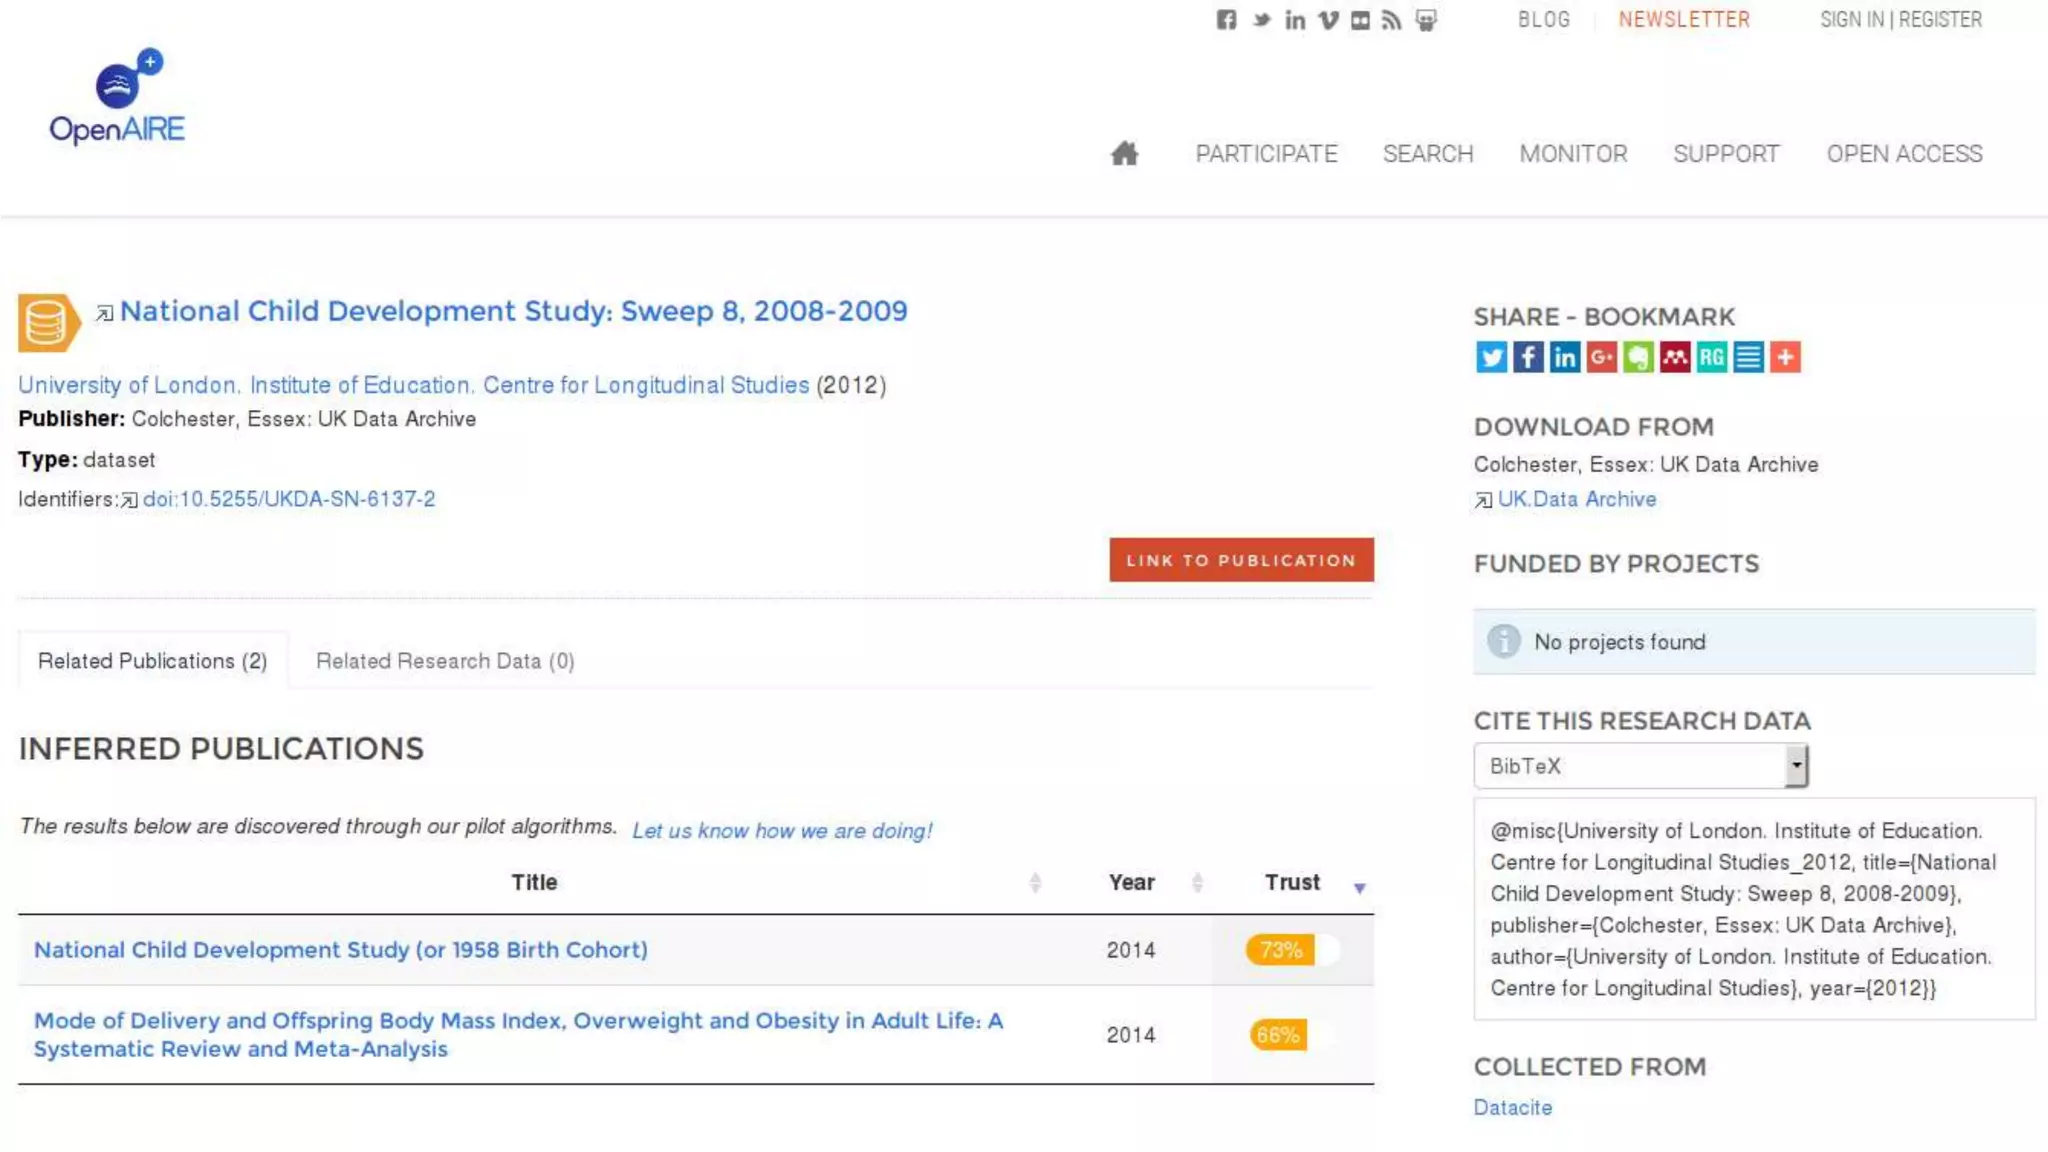Open more sharing options plus icon
The width and height of the screenshot is (2048, 1152).
tap(1785, 357)
